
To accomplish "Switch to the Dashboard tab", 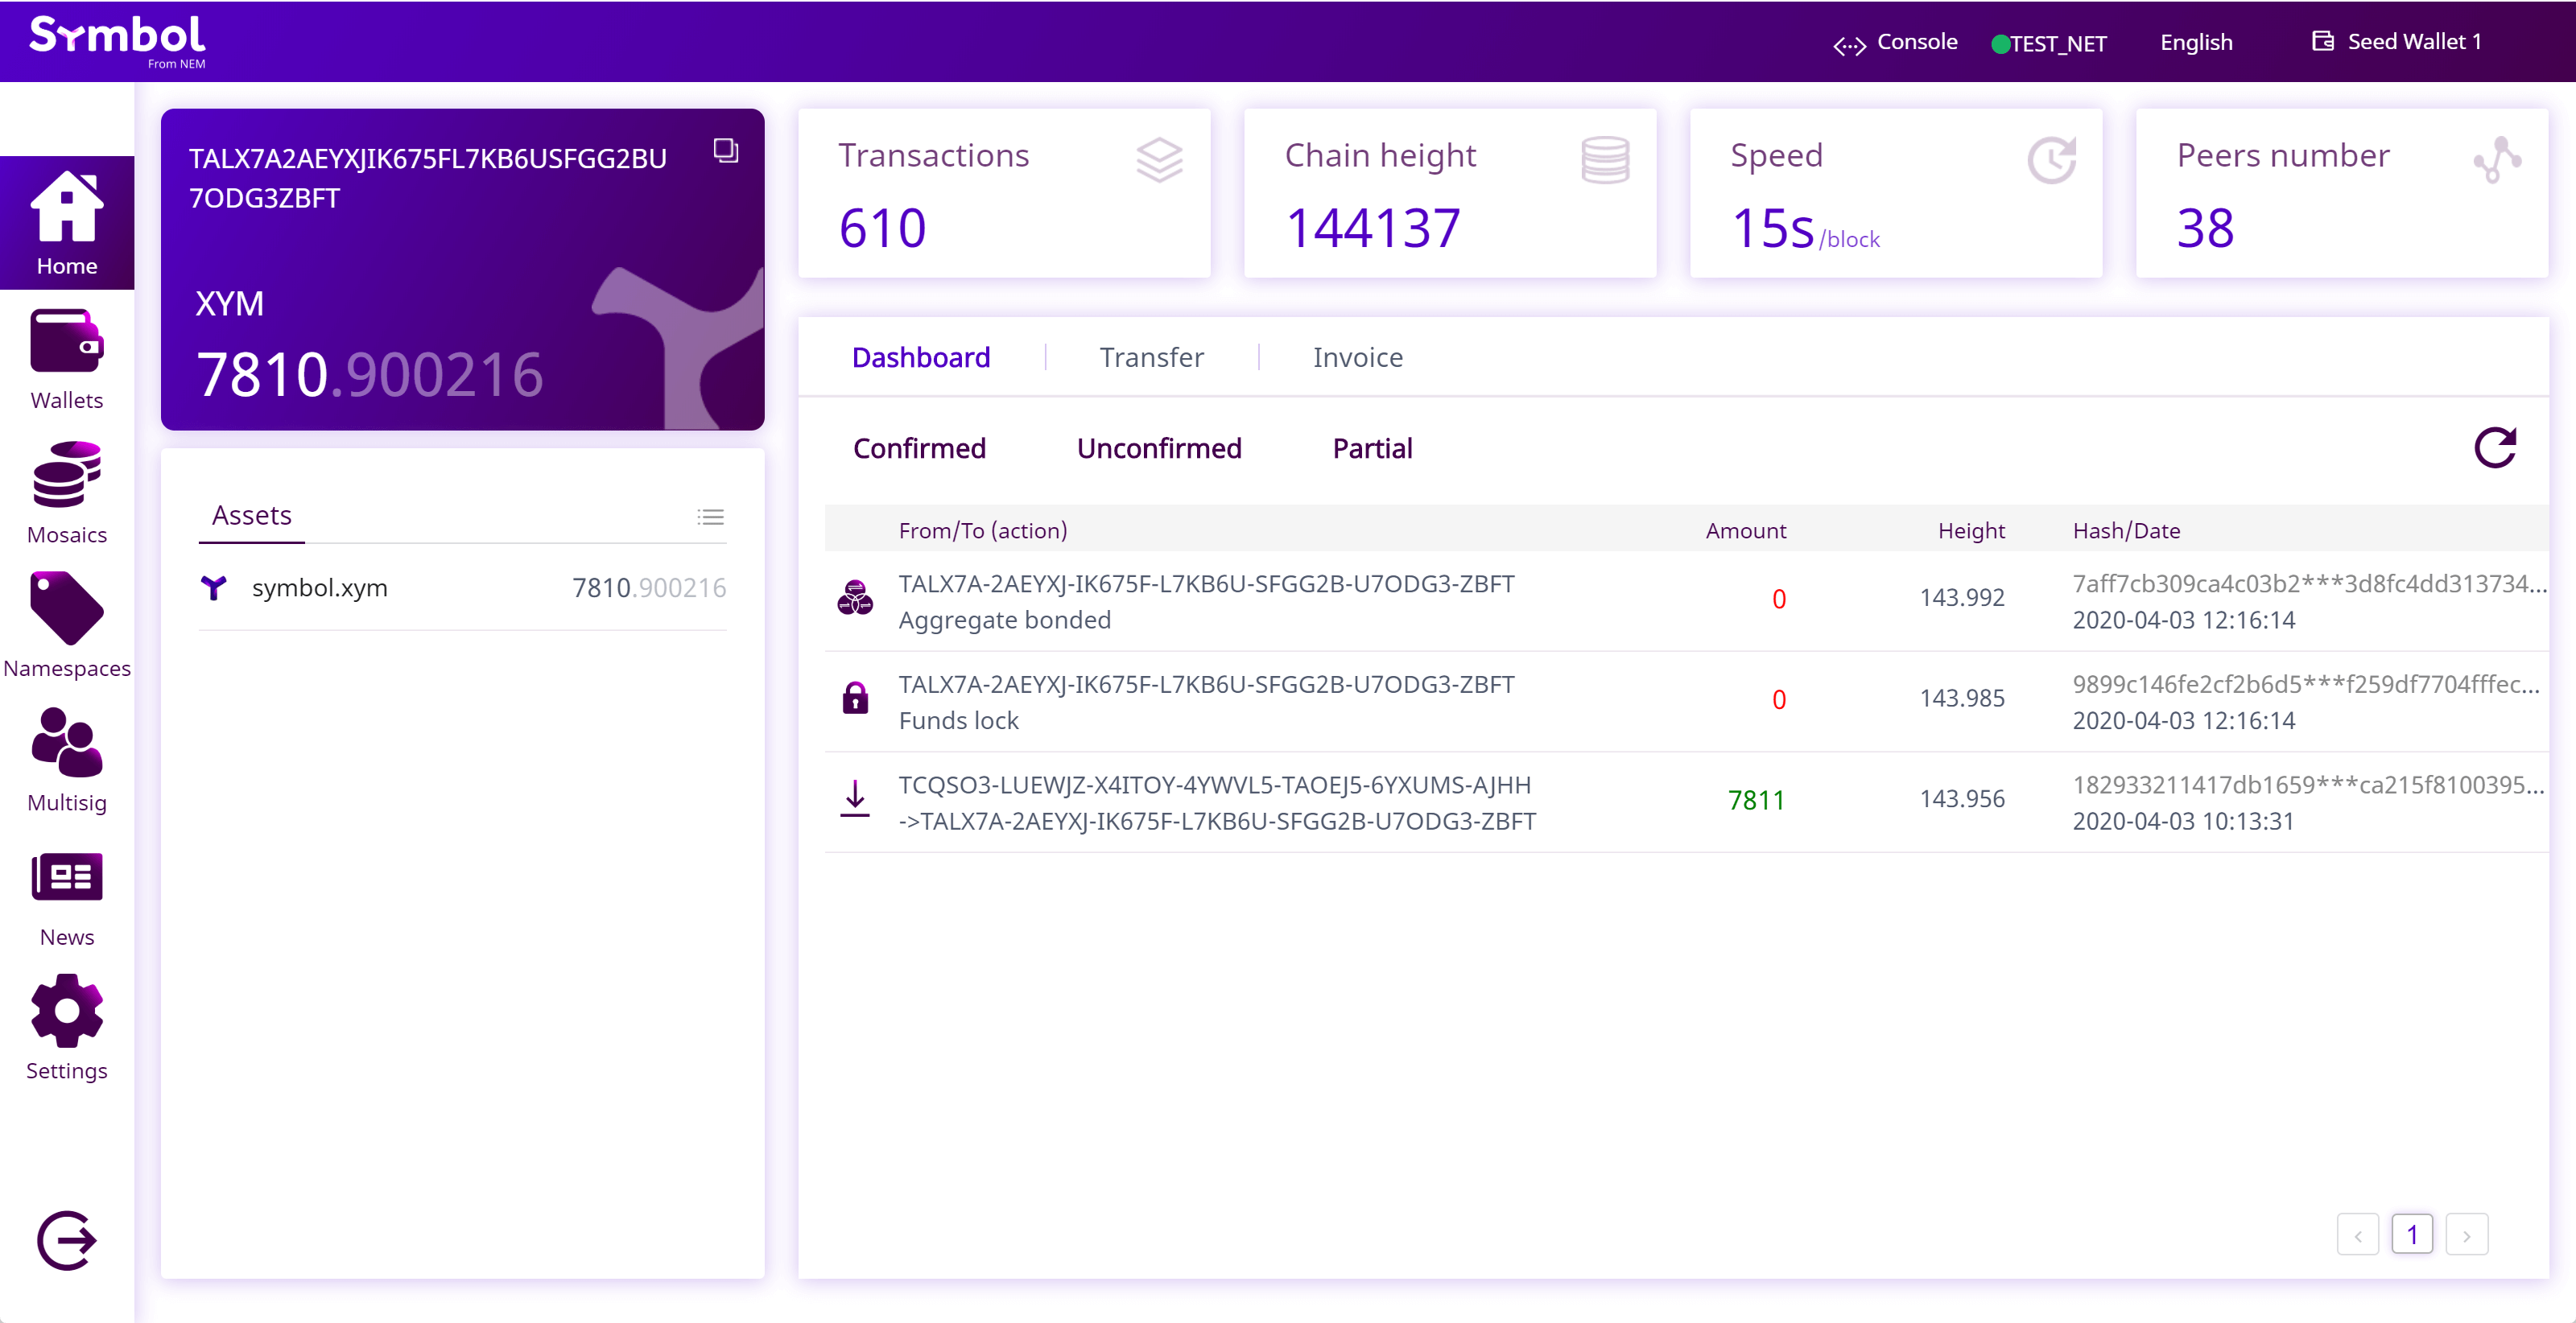I will 921,357.
